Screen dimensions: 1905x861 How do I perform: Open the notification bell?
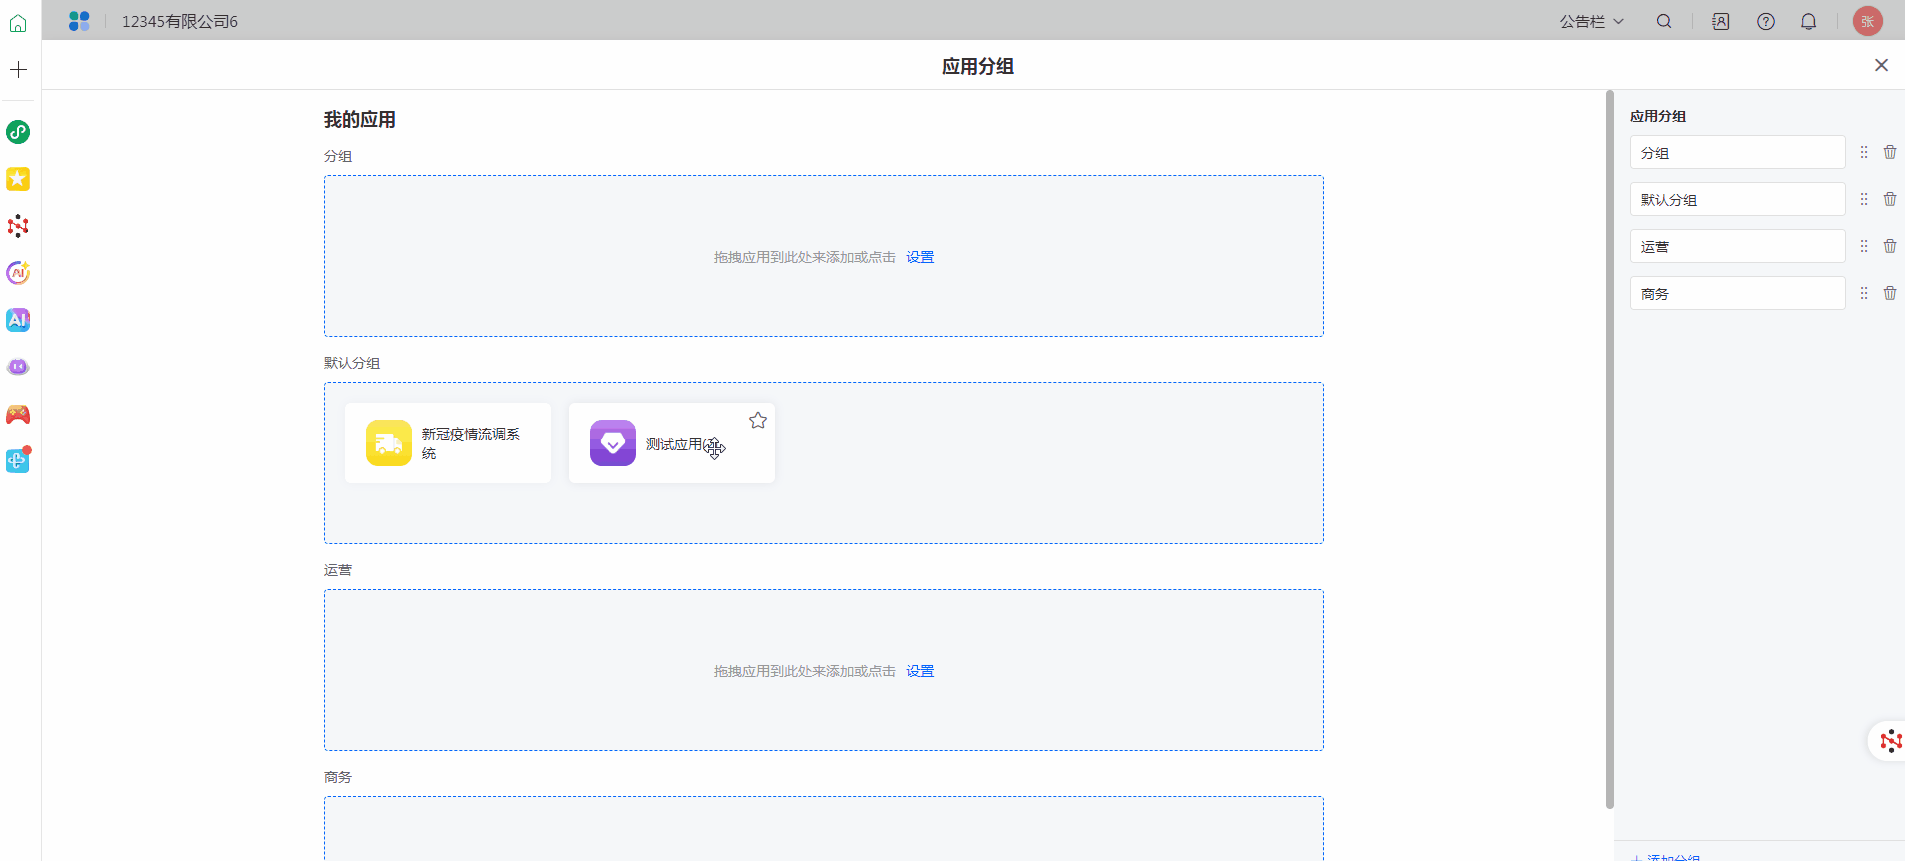[x=1808, y=21]
